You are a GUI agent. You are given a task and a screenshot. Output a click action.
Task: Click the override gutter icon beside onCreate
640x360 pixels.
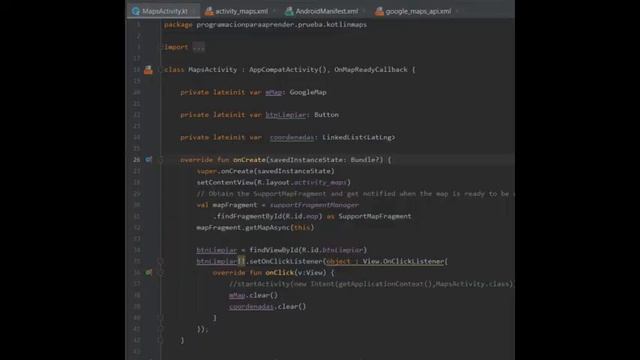coord(149,160)
